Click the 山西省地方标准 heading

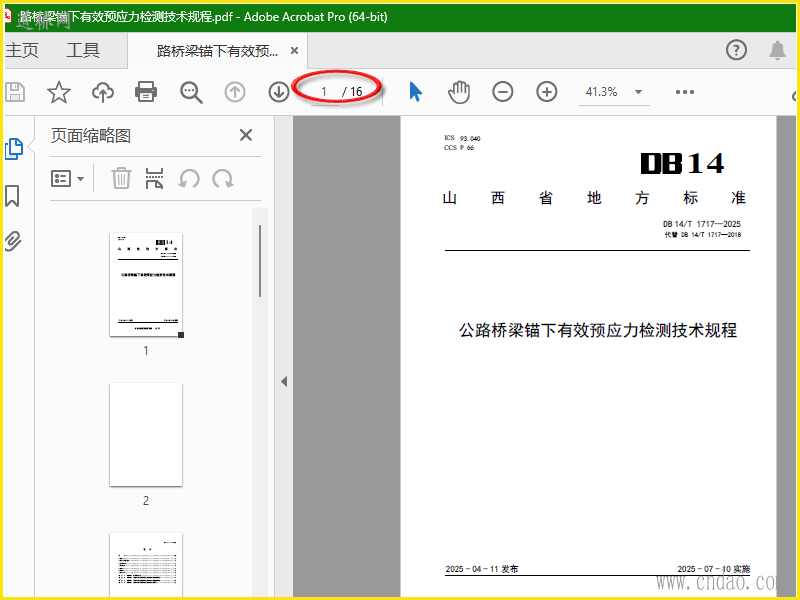pyautogui.click(x=594, y=197)
